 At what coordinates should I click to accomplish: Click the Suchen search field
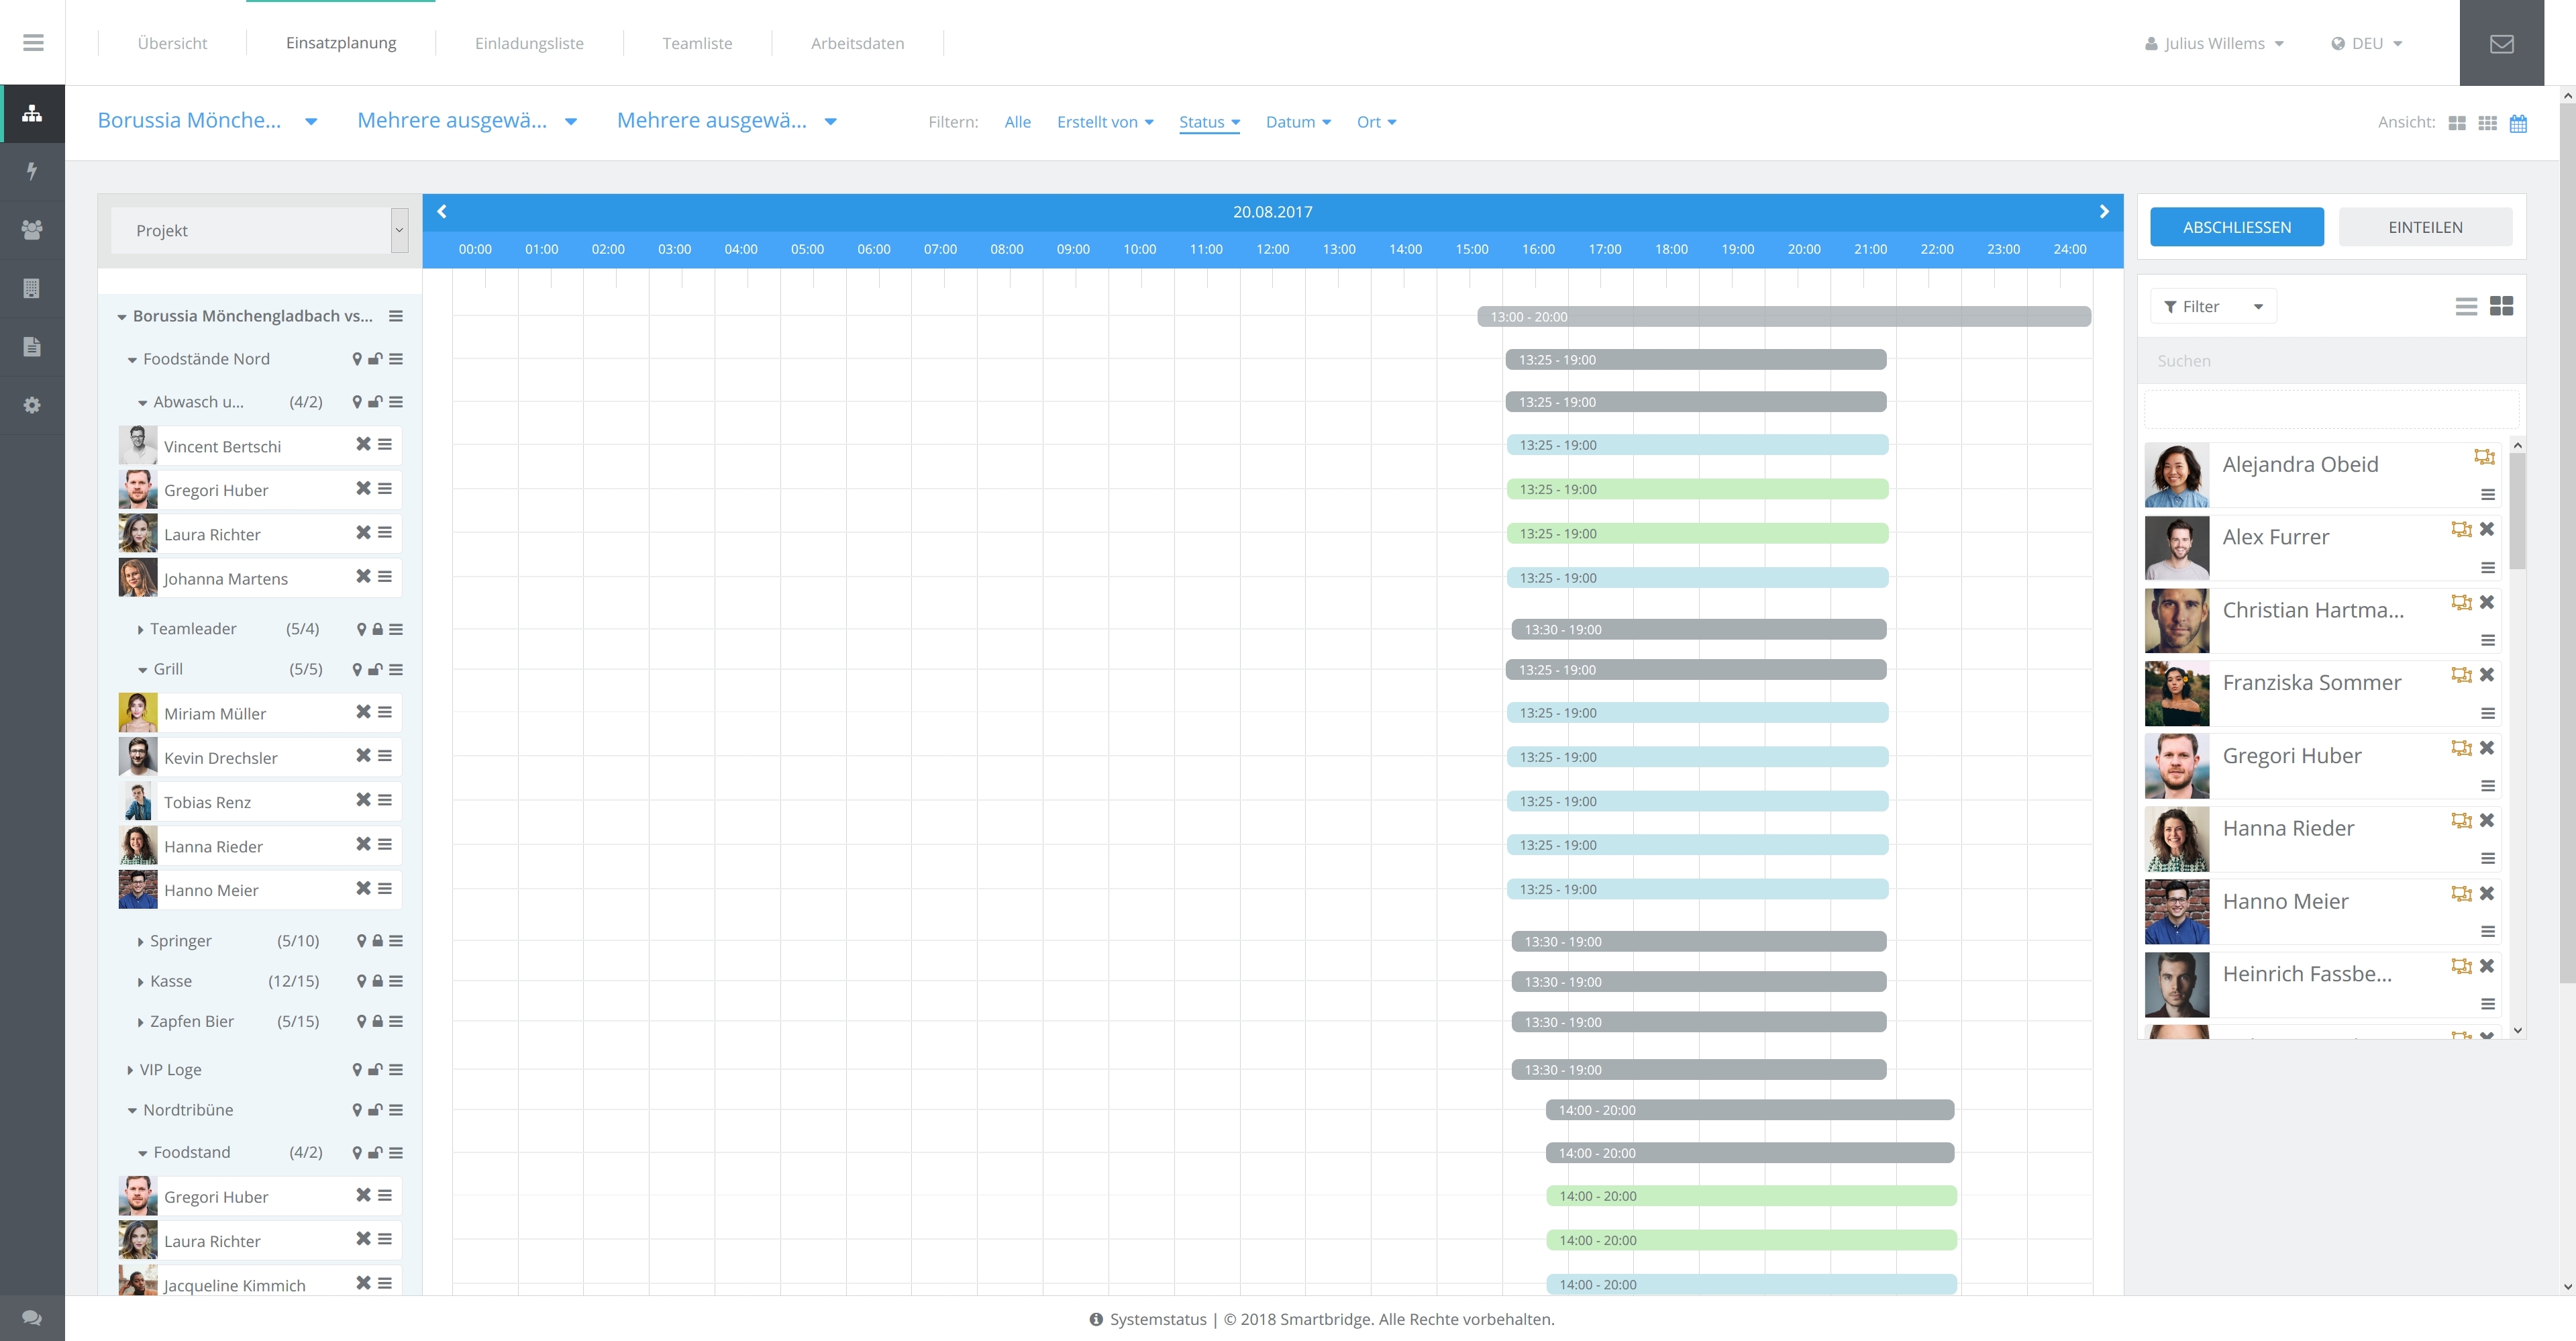pos(2330,361)
